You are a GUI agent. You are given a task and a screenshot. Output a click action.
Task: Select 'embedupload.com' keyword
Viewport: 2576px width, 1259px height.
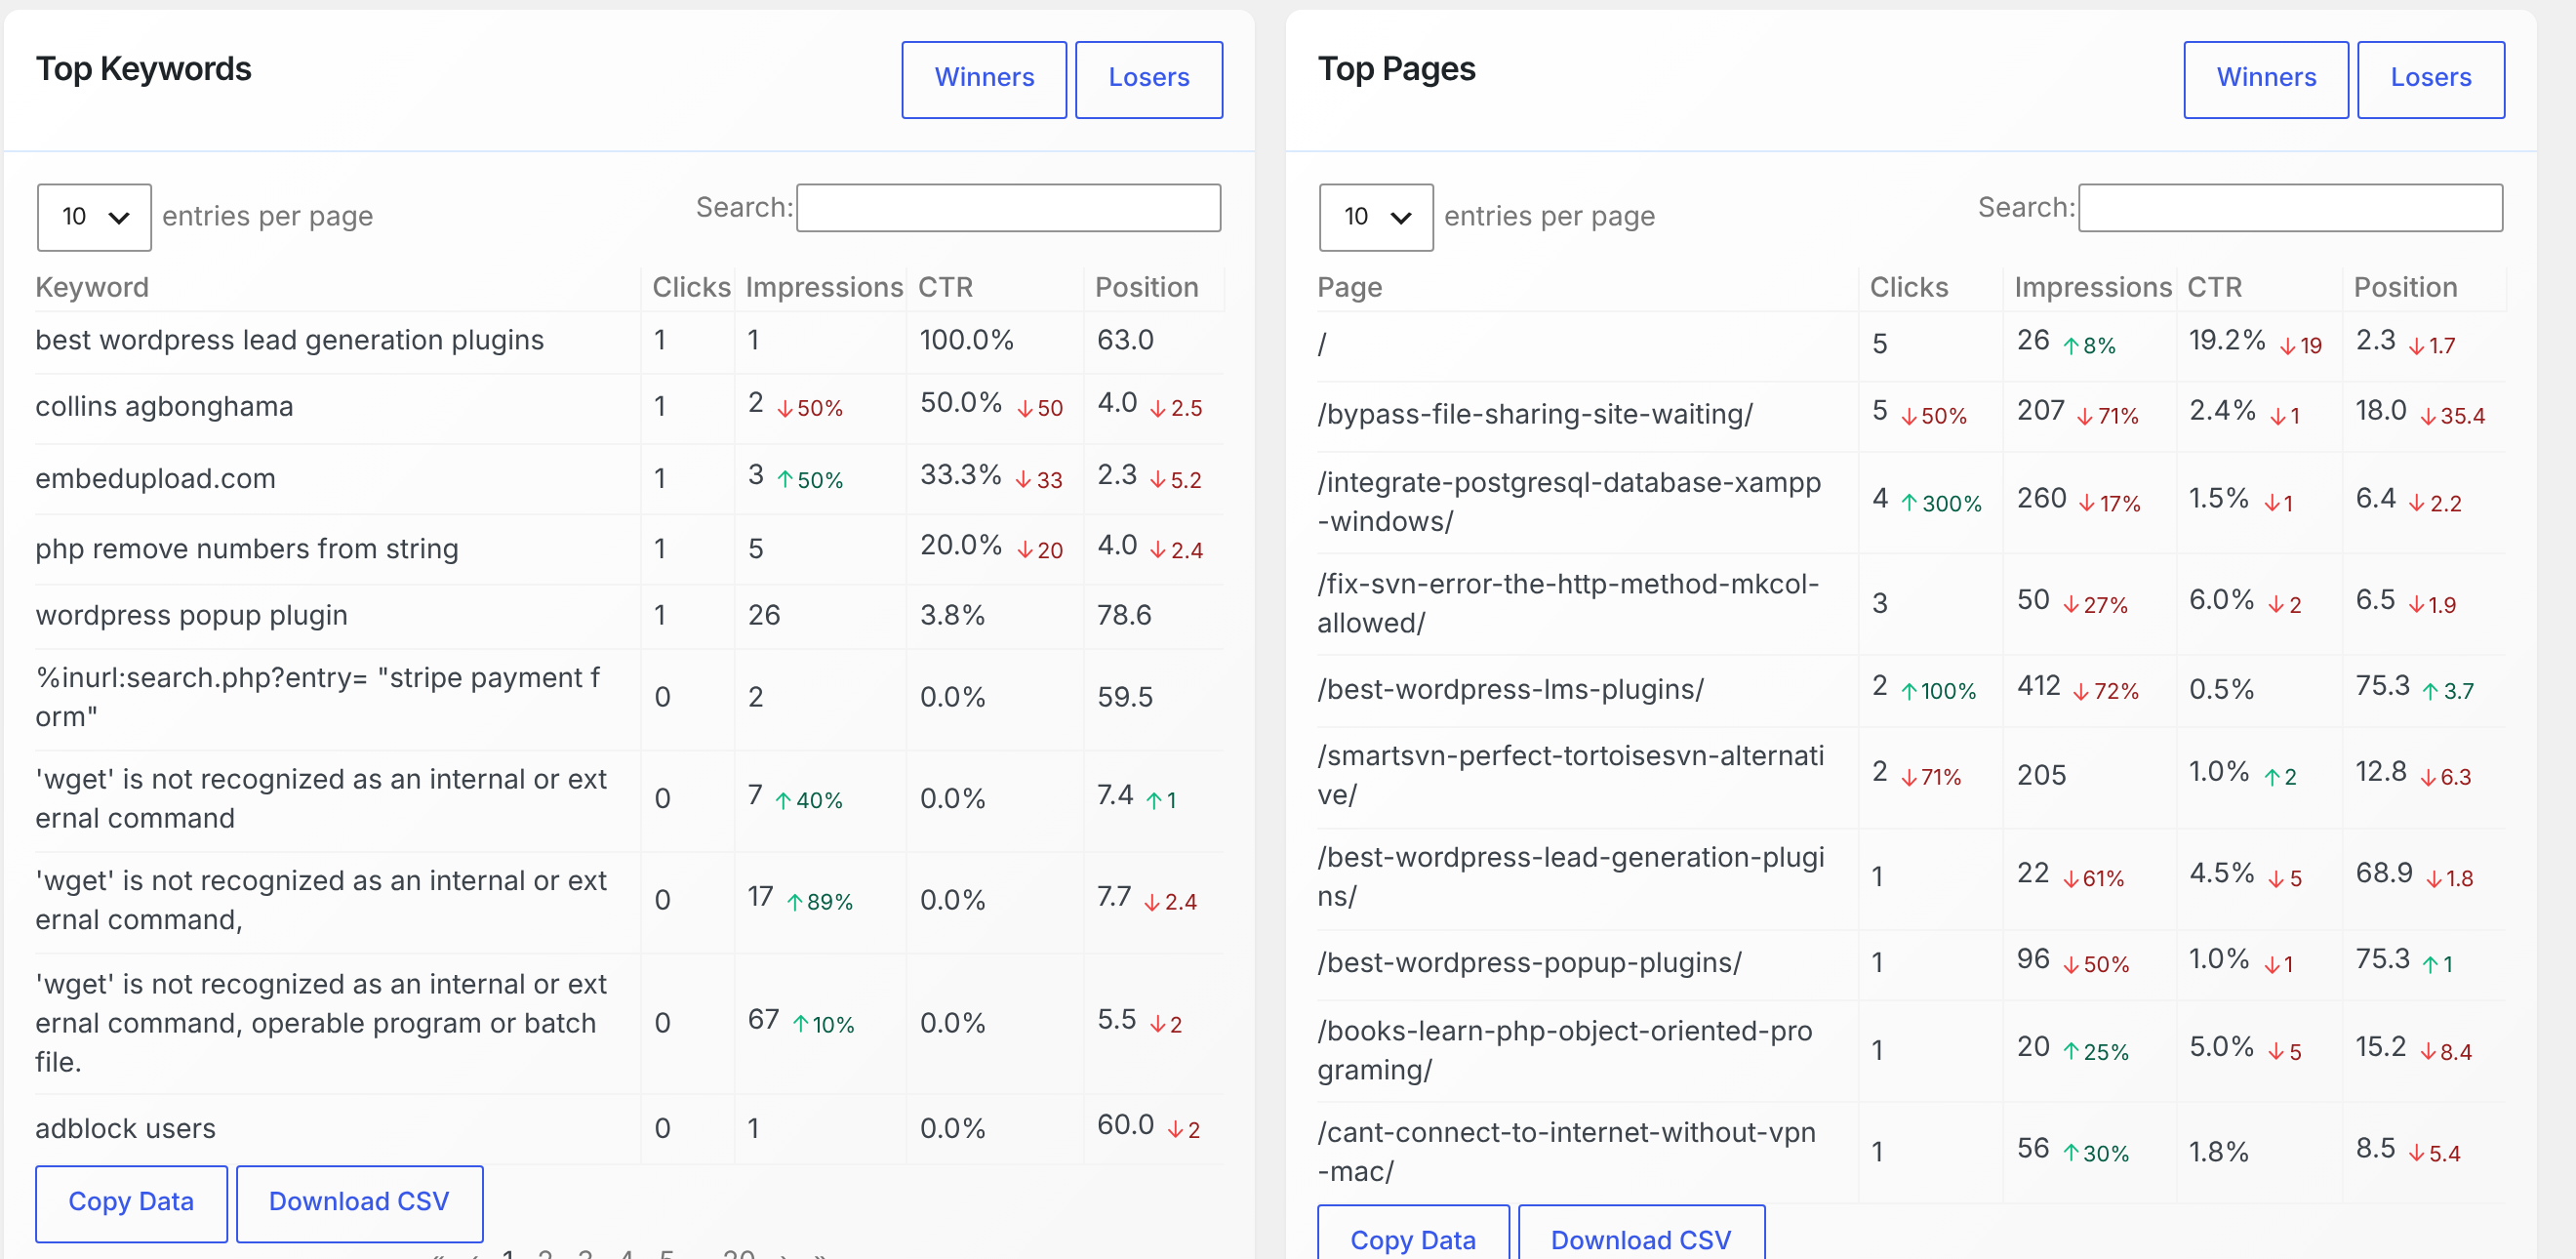(155, 479)
